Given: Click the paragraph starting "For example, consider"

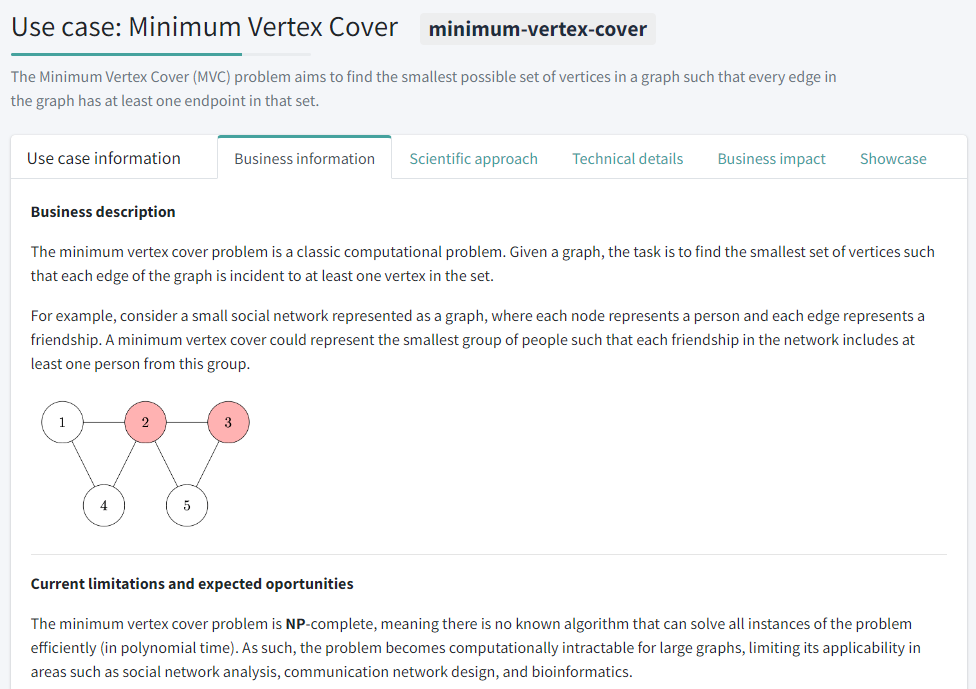Looking at the screenshot, I should pos(478,339).
